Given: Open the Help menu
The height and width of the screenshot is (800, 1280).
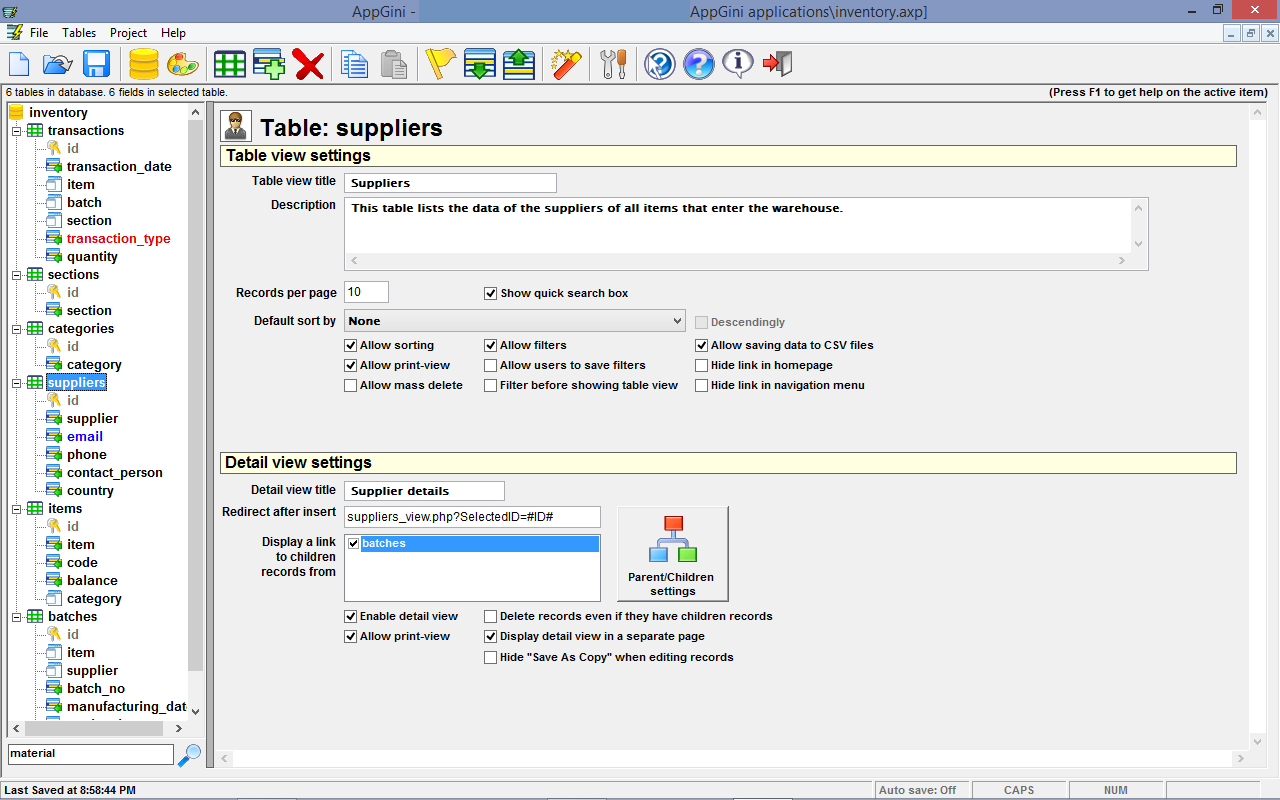Looking at the screenshot, I should [173, 33].
